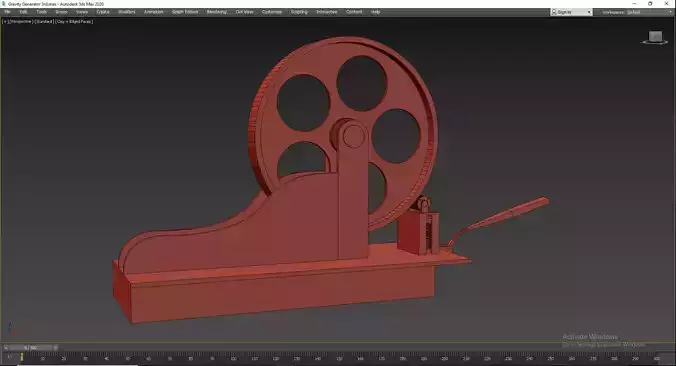Image resolution: width=676 pixels, height=366 pixels.
Task: Click the 3ds Max application icon in title bar
Action: coord(4,4)
